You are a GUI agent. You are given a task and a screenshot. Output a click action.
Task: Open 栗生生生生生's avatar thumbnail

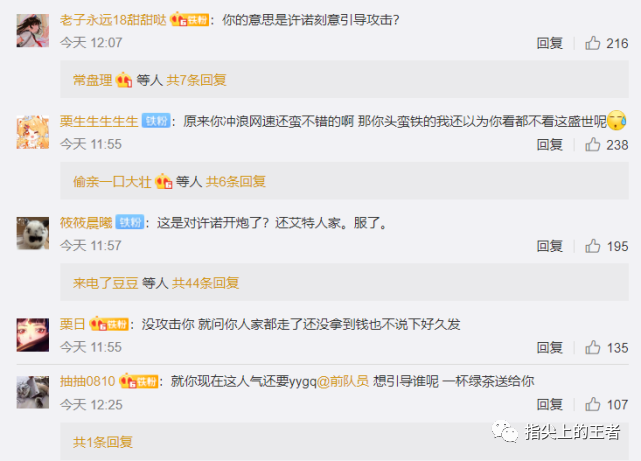coord(33,132)
